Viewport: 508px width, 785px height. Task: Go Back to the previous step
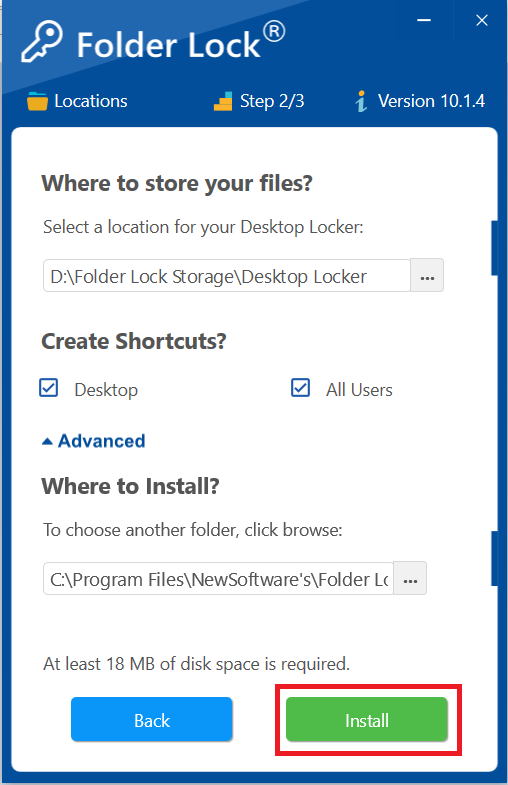click(x=152, y=719)
